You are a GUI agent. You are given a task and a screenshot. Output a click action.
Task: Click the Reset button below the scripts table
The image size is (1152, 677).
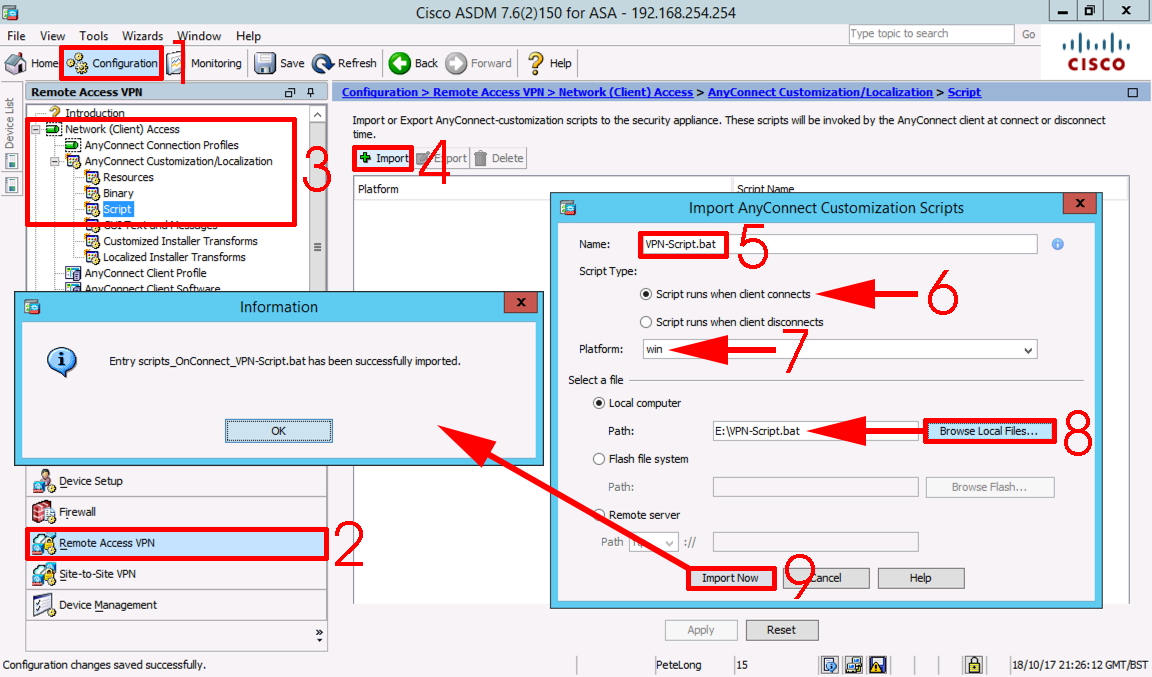click(x=782, y=630)
